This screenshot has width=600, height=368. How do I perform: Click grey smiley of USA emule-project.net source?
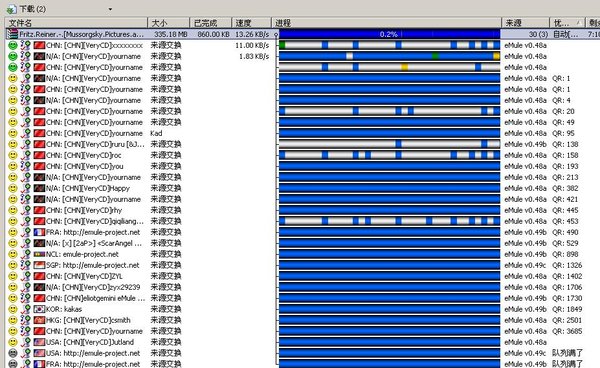[13, 353]
